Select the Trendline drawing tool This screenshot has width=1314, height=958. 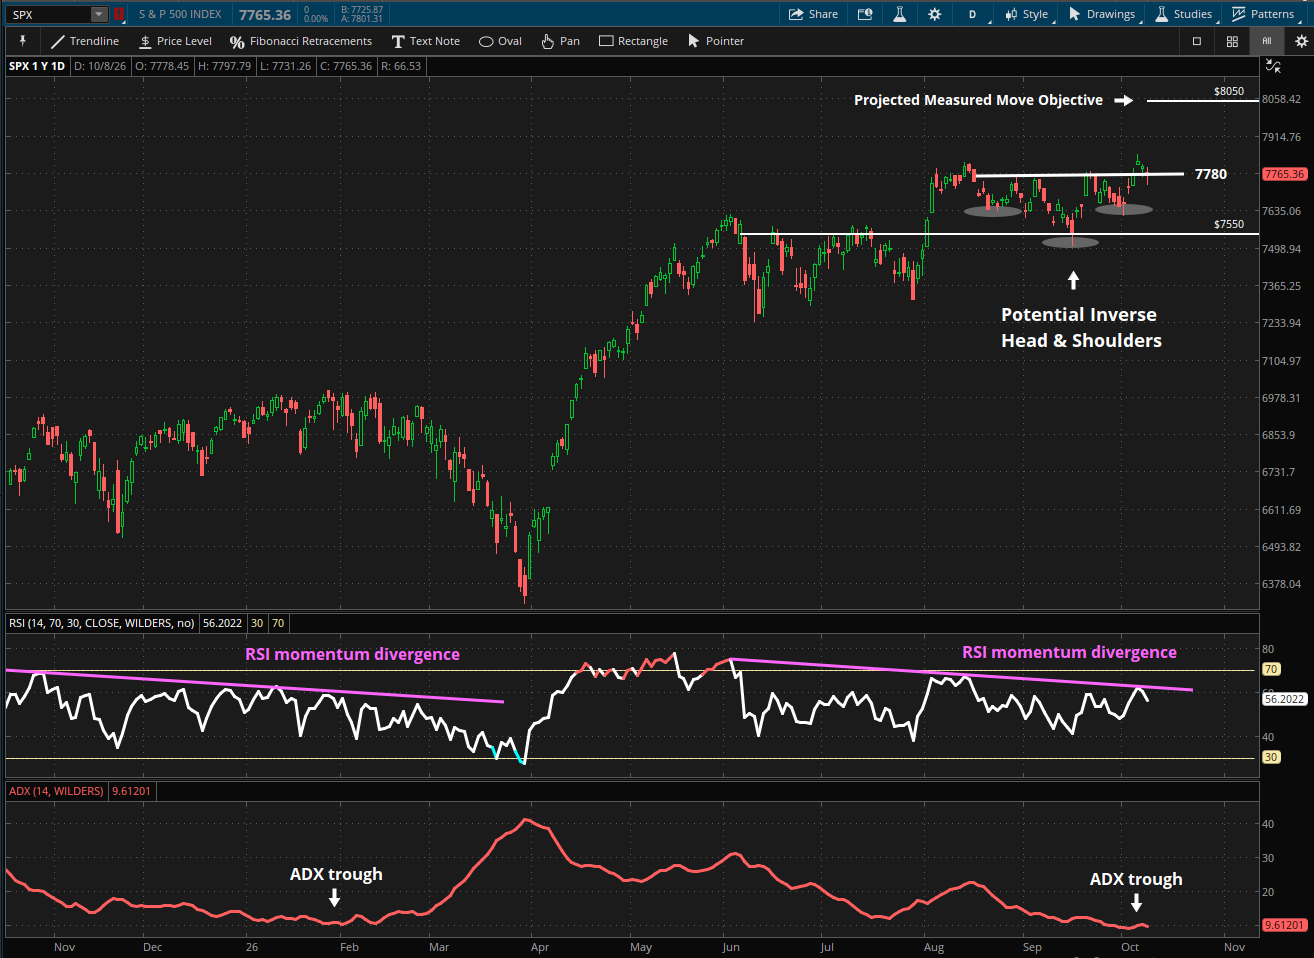click(85, 41)
